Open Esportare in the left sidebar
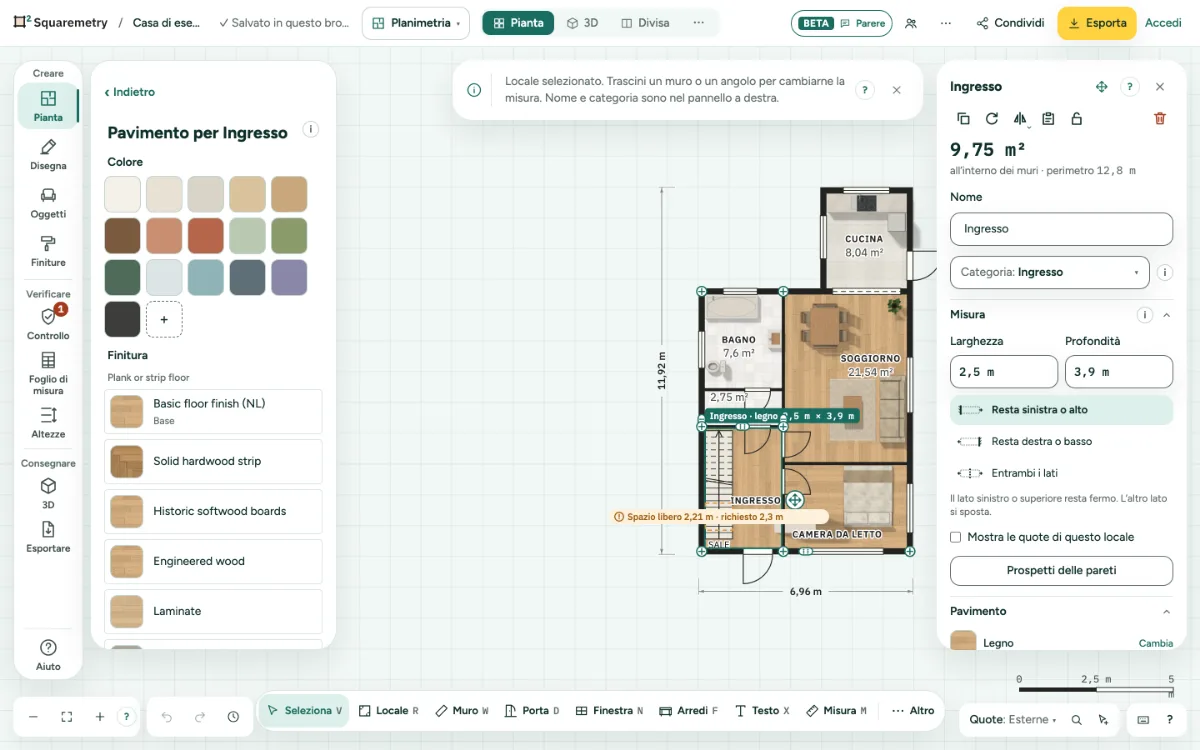 pos(48,537)
